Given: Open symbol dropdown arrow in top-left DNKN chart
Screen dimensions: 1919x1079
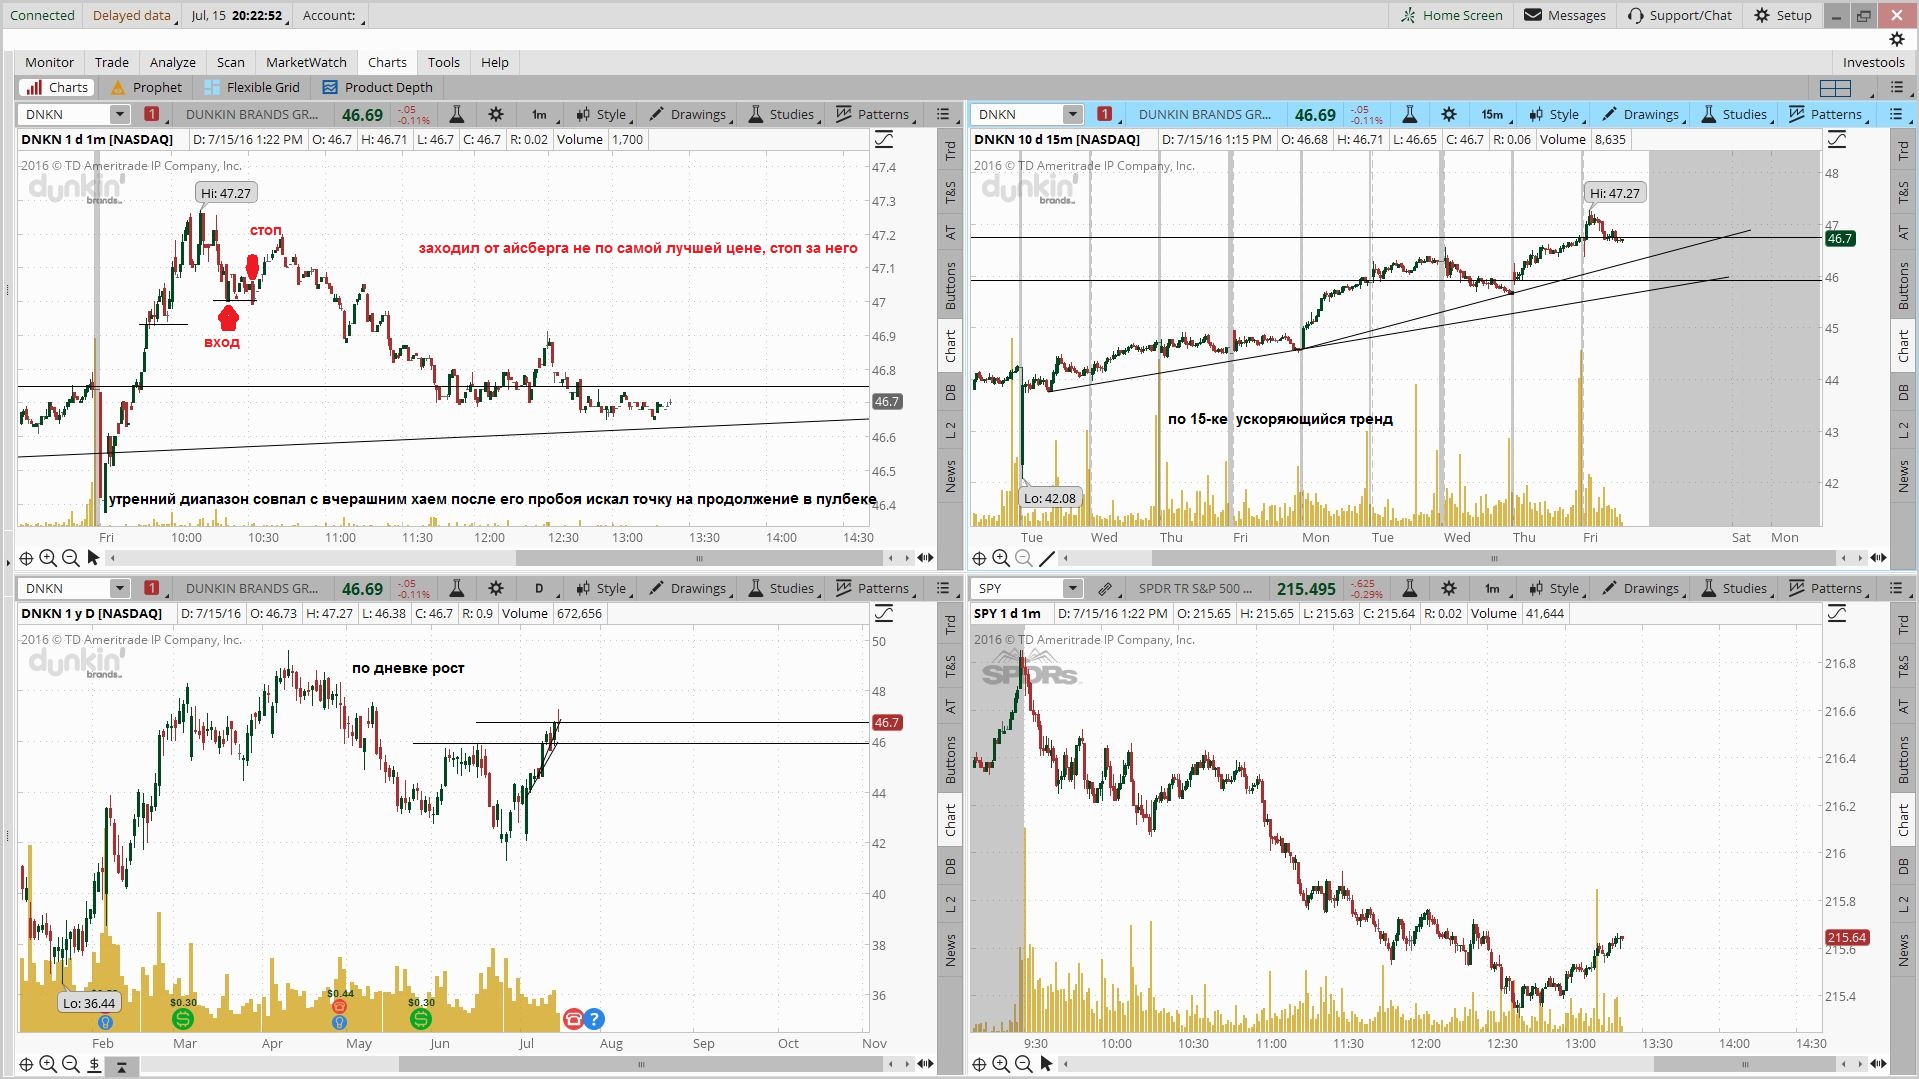Looking at the screenshot, I should click(x=119, y=114).
